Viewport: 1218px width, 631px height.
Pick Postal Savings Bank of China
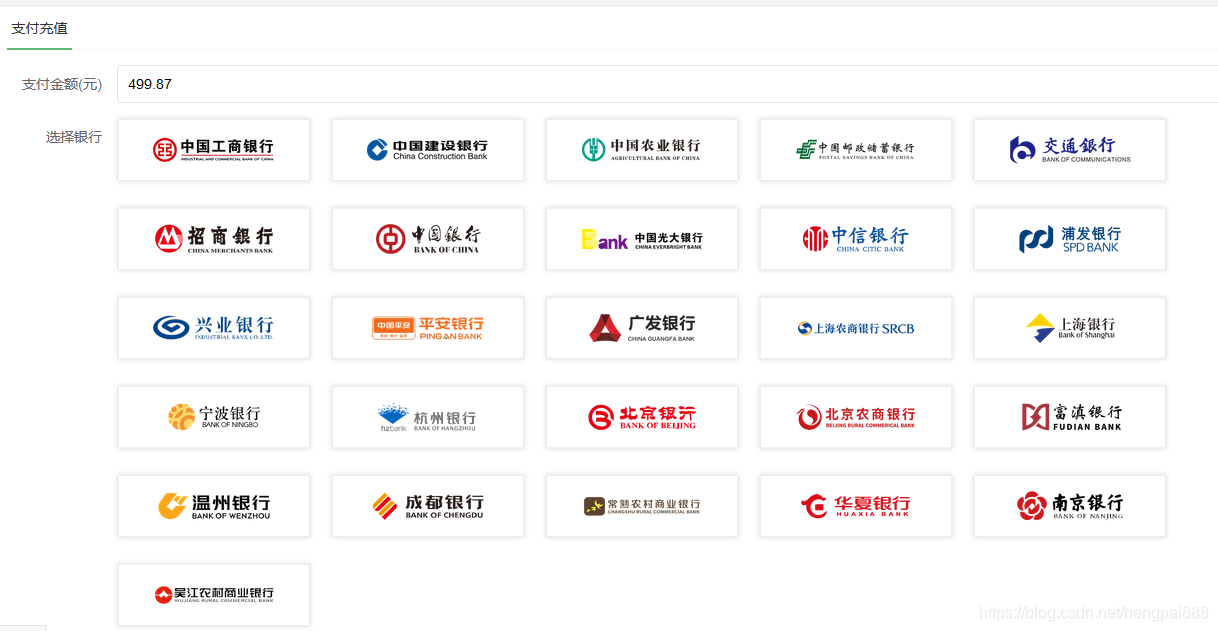(856, 150)
